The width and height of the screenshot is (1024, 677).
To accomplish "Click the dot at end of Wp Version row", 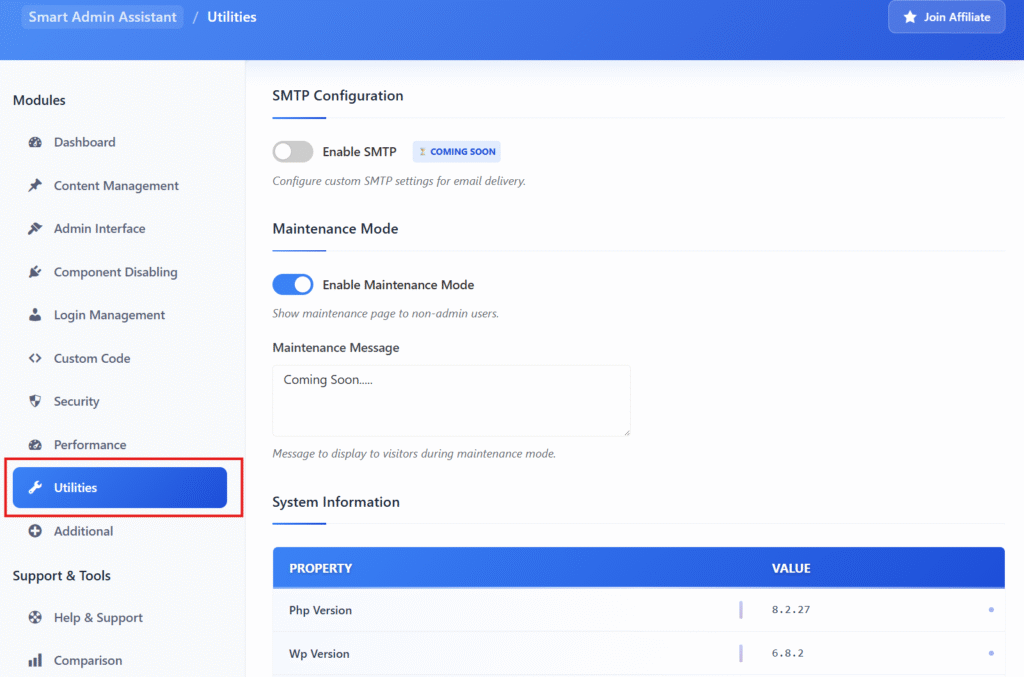I will [991, 653].
